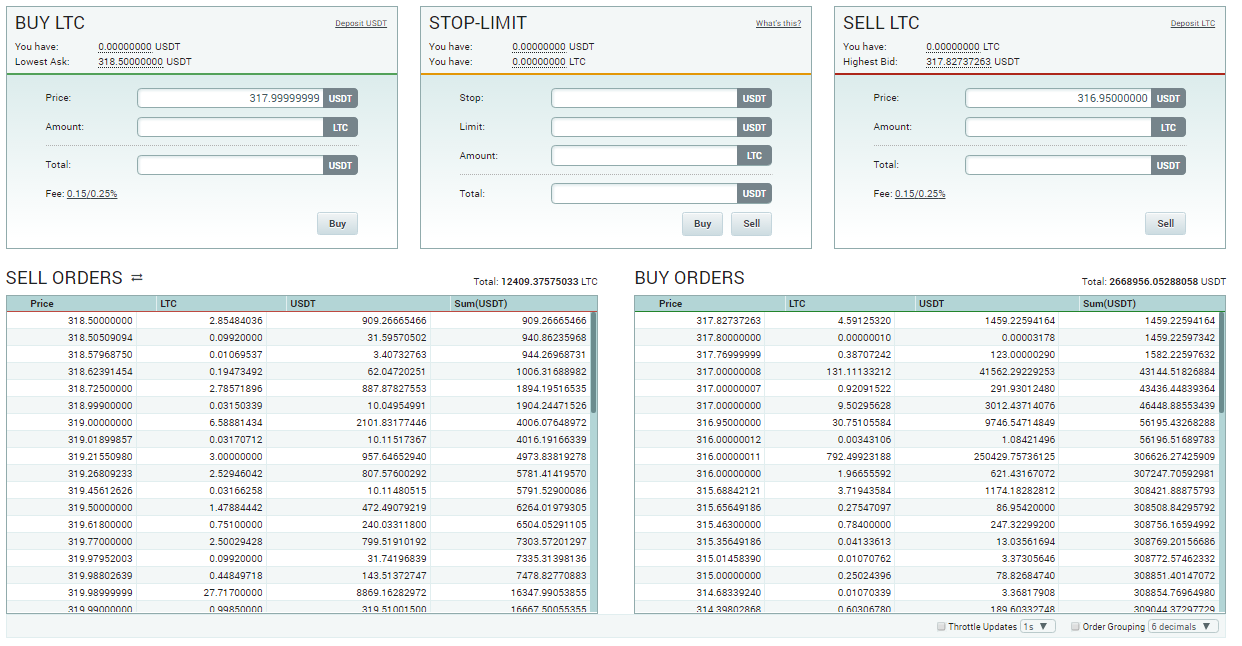Focus the Stop price input field
Viewport: 1242px width, 646px height.
point(645,98)
